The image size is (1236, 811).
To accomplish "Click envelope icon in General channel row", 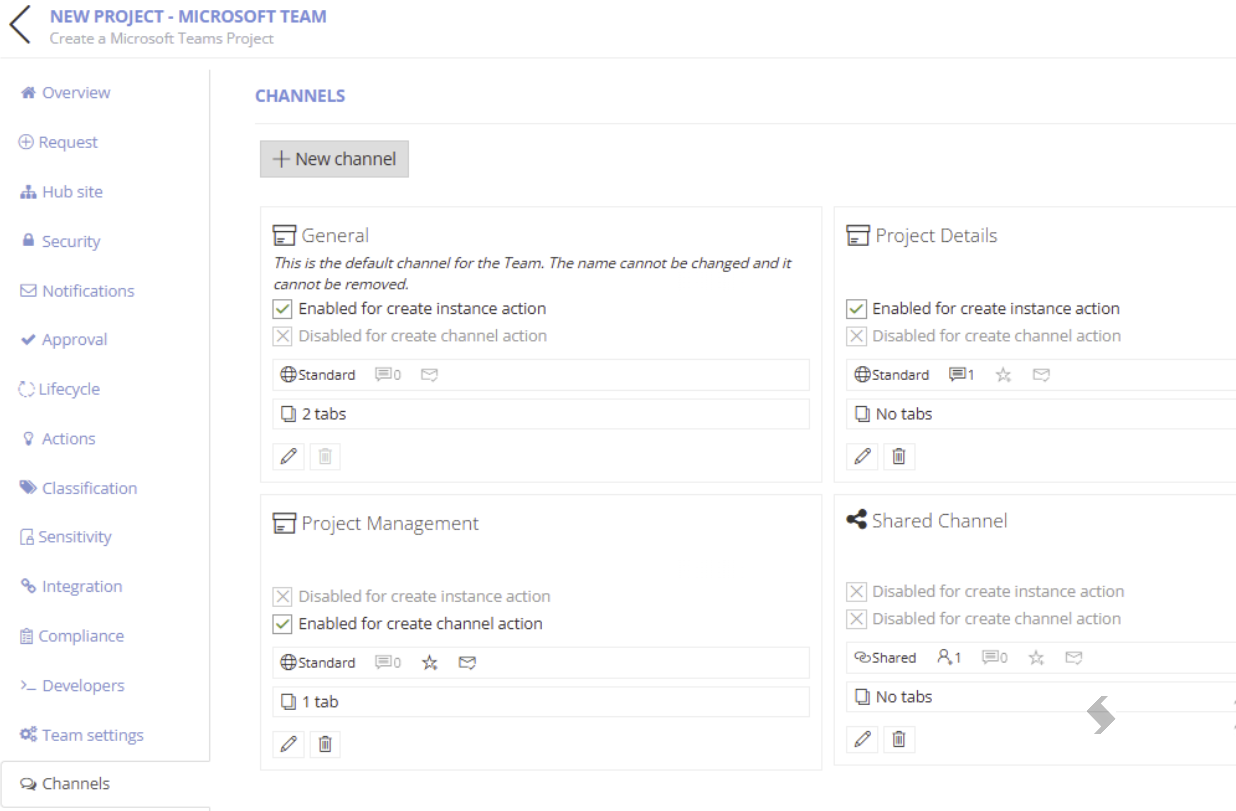I will (429, 375).
